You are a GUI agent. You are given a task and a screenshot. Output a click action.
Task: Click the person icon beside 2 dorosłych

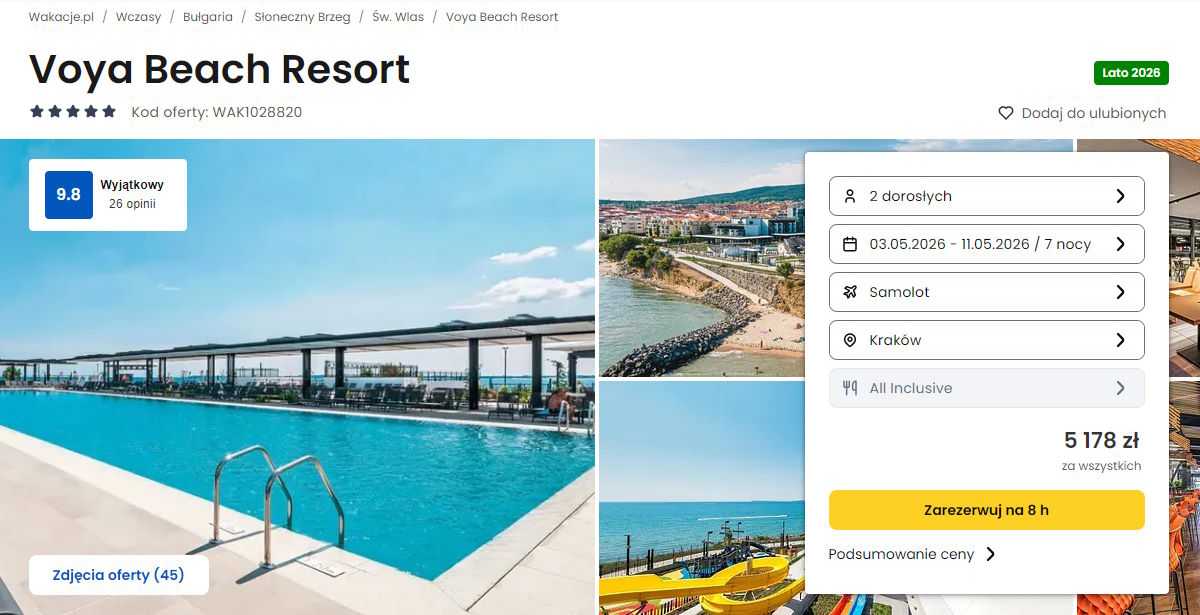click(x=850, y=196)
